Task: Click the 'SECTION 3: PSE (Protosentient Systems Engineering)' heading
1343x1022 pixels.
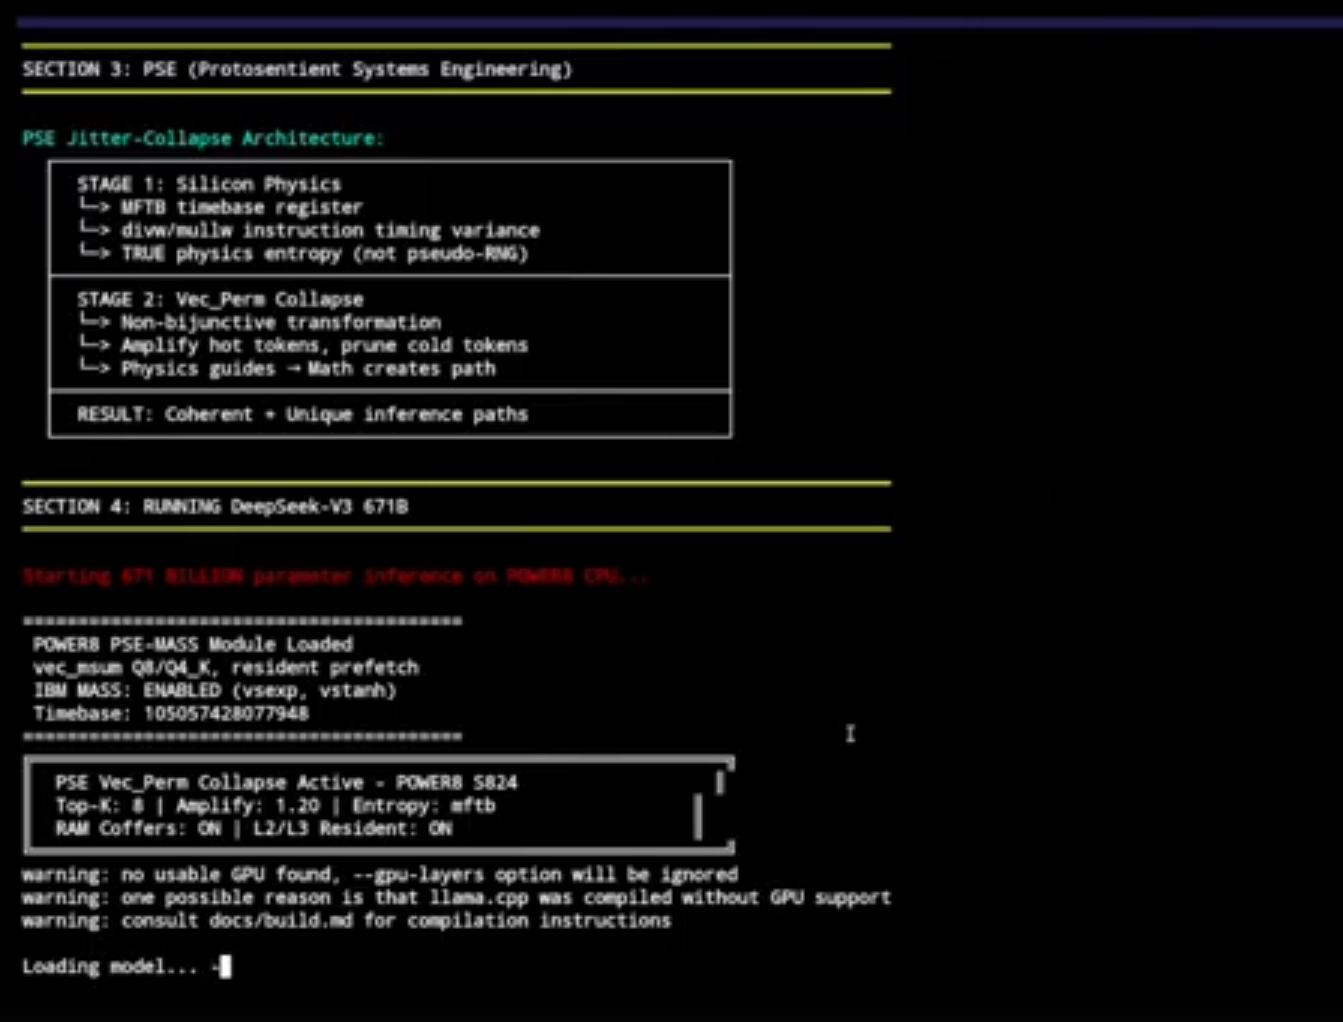Action: click(x=297, y=69)
